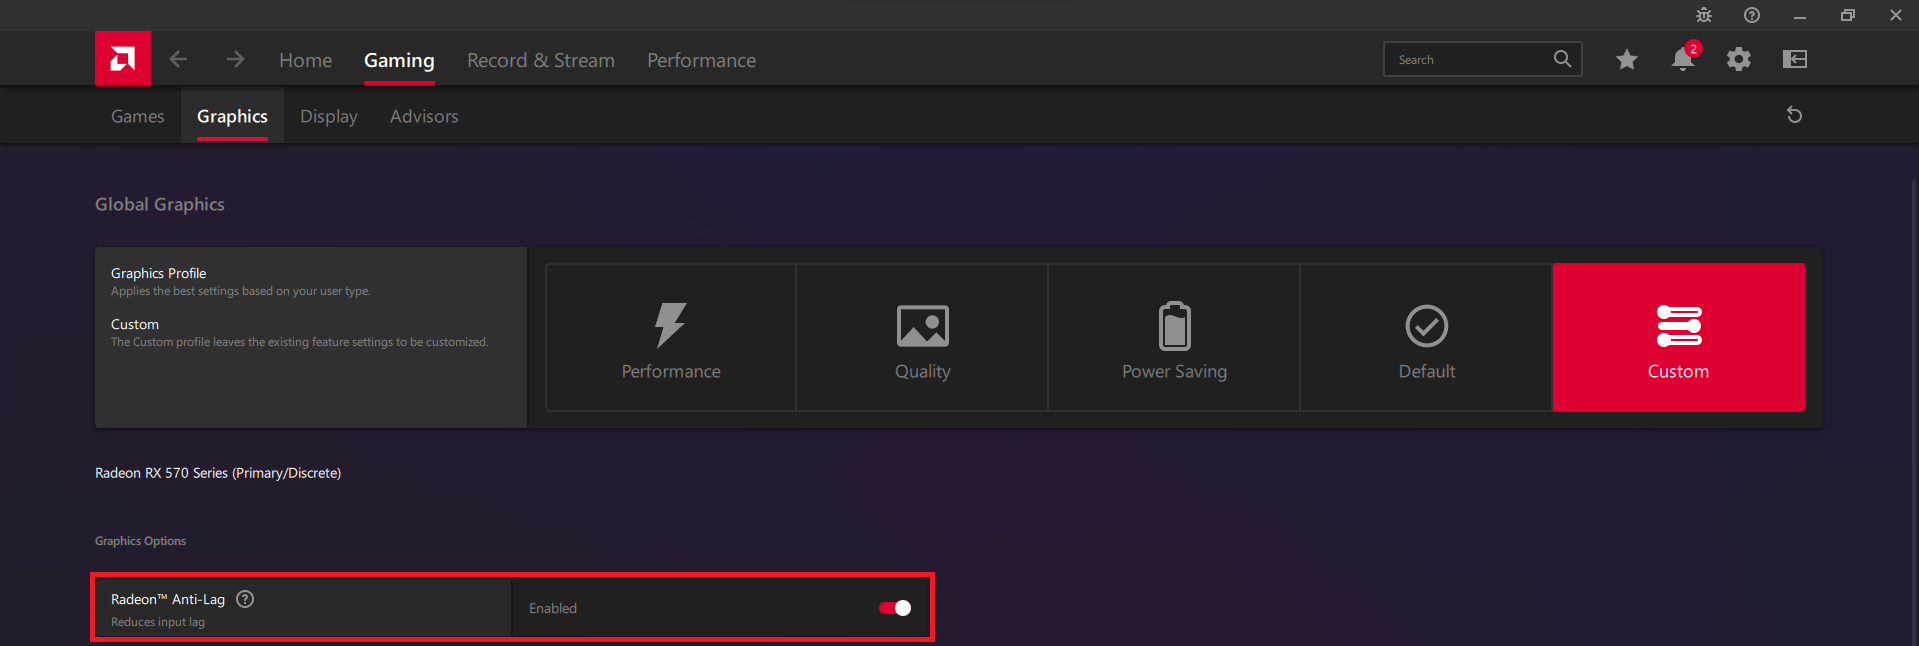
Task: Minimize the Radeon Software window
Action: tap(1800, 15)
